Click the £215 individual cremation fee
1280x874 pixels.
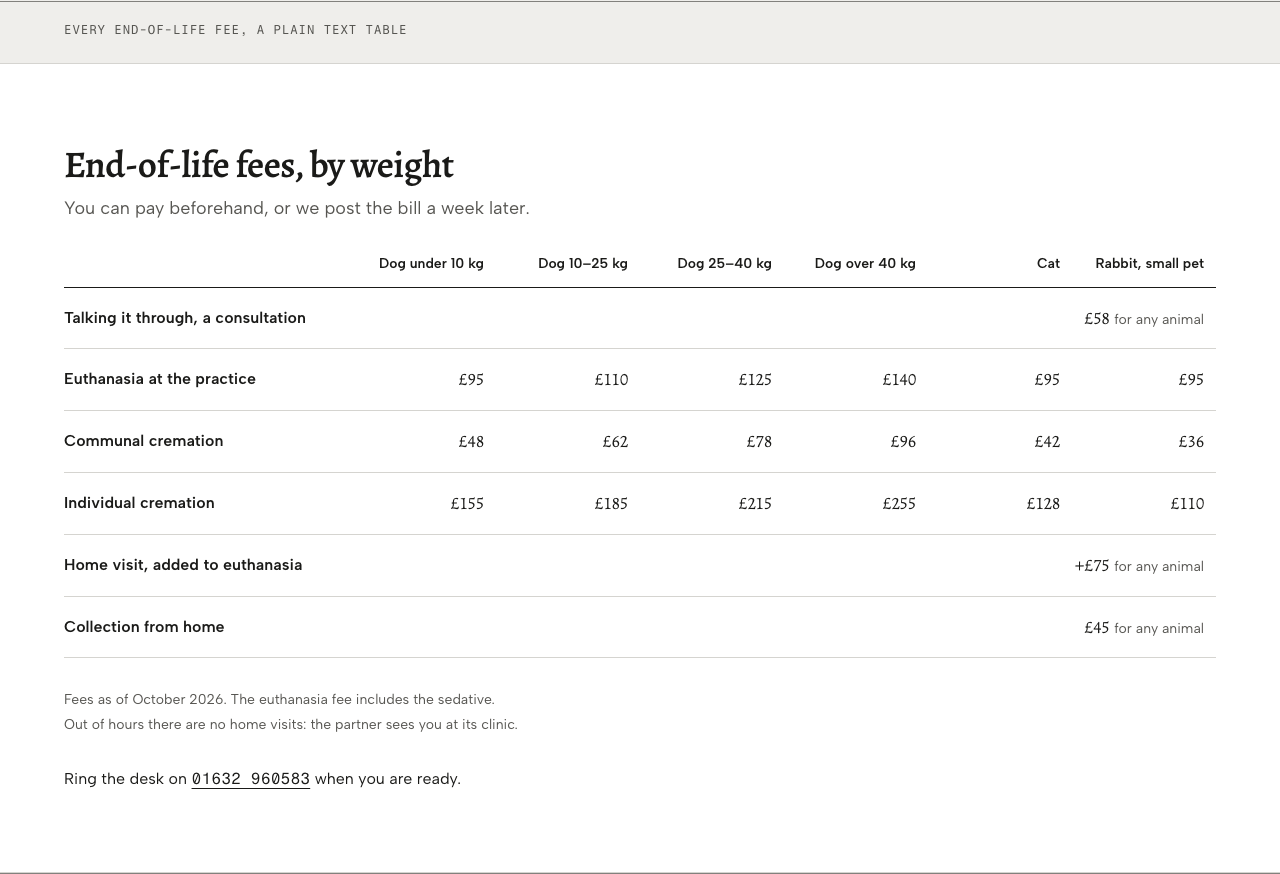(755, 504)
